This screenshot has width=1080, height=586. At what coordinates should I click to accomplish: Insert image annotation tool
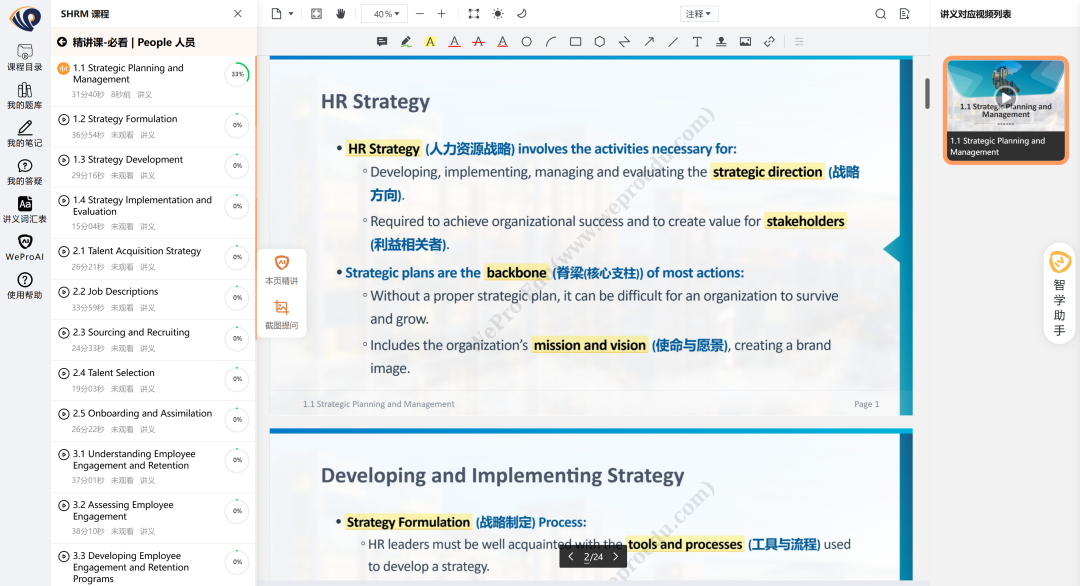[x=745, y=42]
